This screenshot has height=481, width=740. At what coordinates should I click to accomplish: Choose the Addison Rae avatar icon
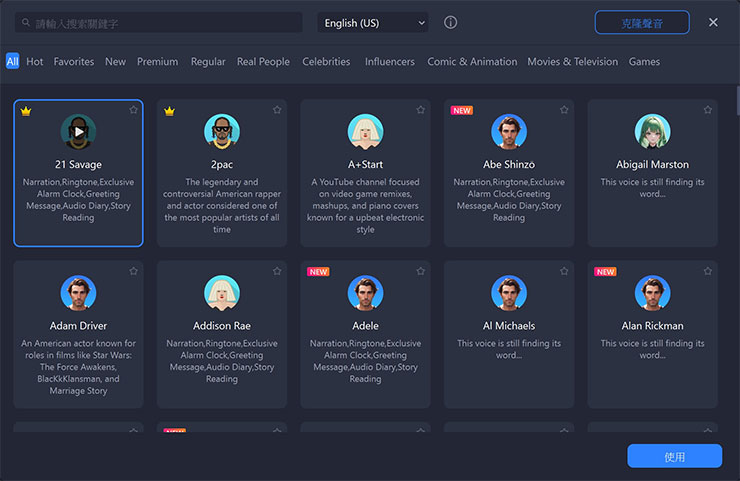click(222, 293)
